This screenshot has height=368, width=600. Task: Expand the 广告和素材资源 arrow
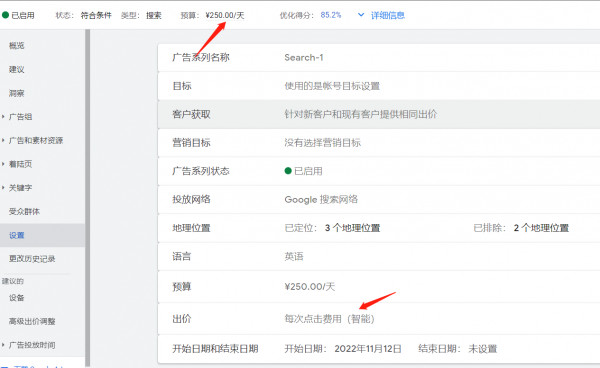(3, 140)
